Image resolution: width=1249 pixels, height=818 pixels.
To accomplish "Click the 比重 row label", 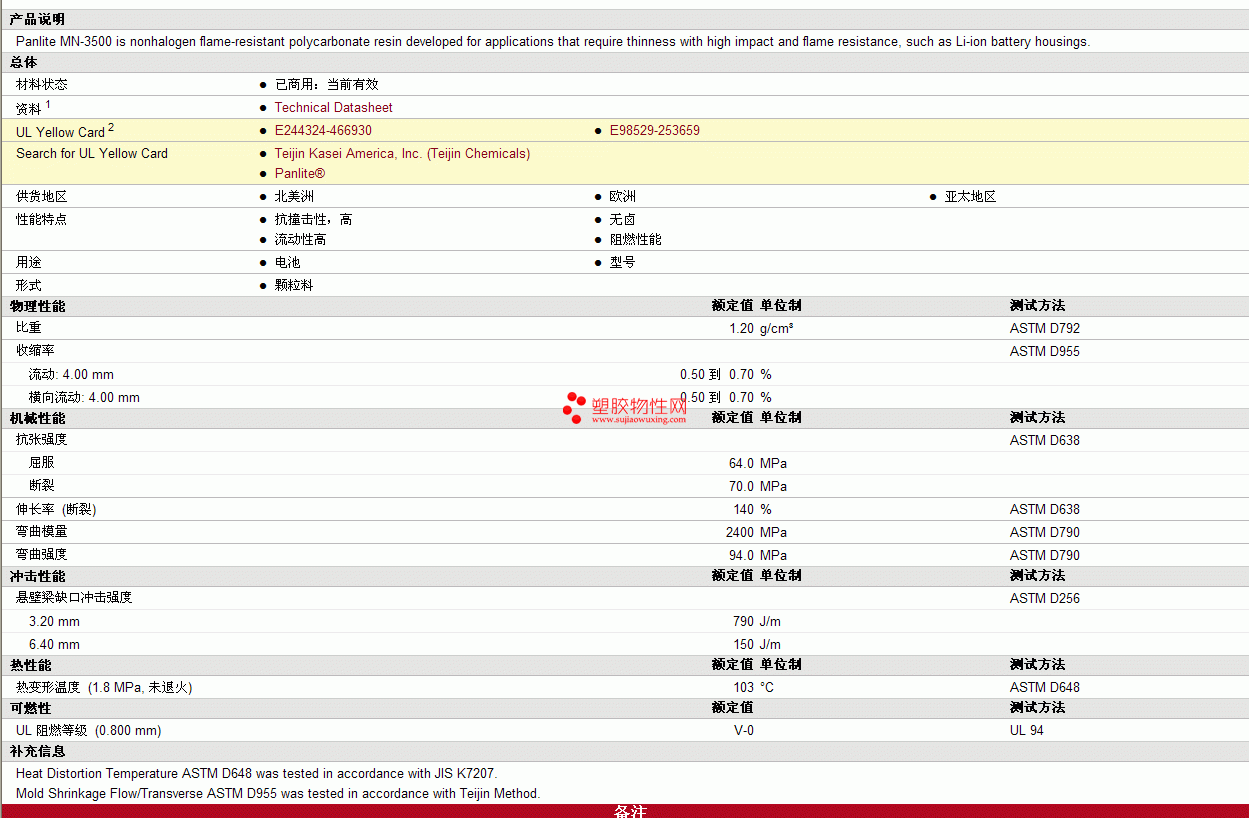I will coord(29,328).
